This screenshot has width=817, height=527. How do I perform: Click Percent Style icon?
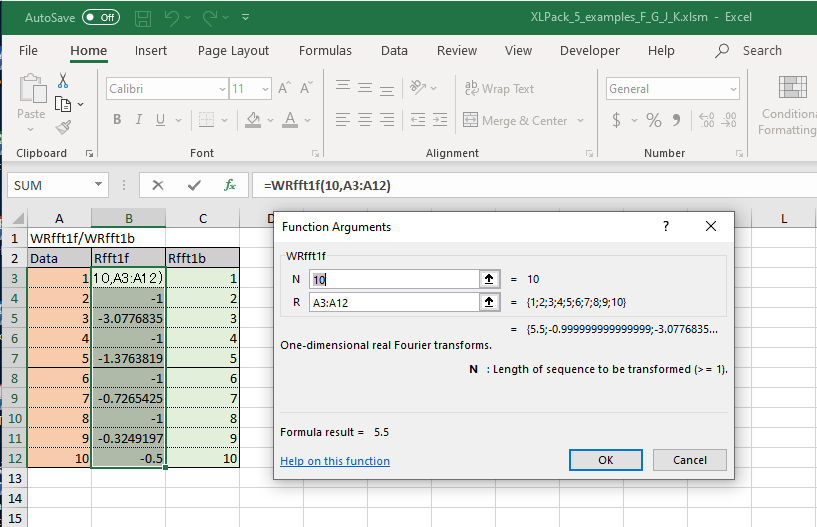pos(653,120)
